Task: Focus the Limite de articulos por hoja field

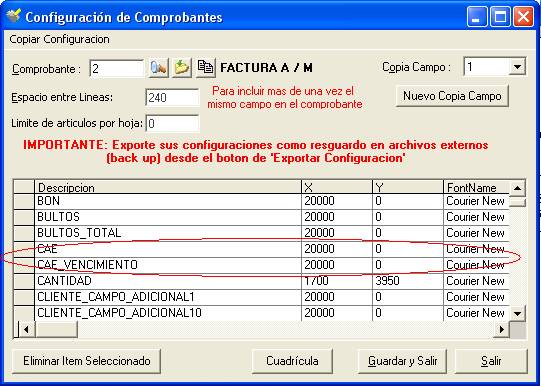Action: tap(172, 123)
